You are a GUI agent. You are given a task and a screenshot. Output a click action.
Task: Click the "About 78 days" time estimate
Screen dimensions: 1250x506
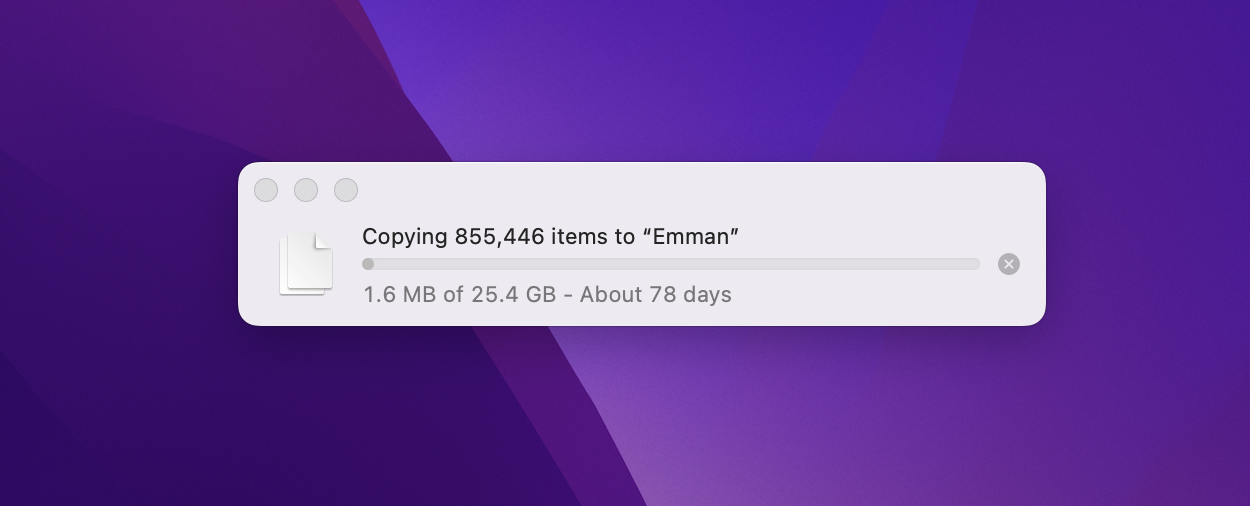[x=656, y=295]
